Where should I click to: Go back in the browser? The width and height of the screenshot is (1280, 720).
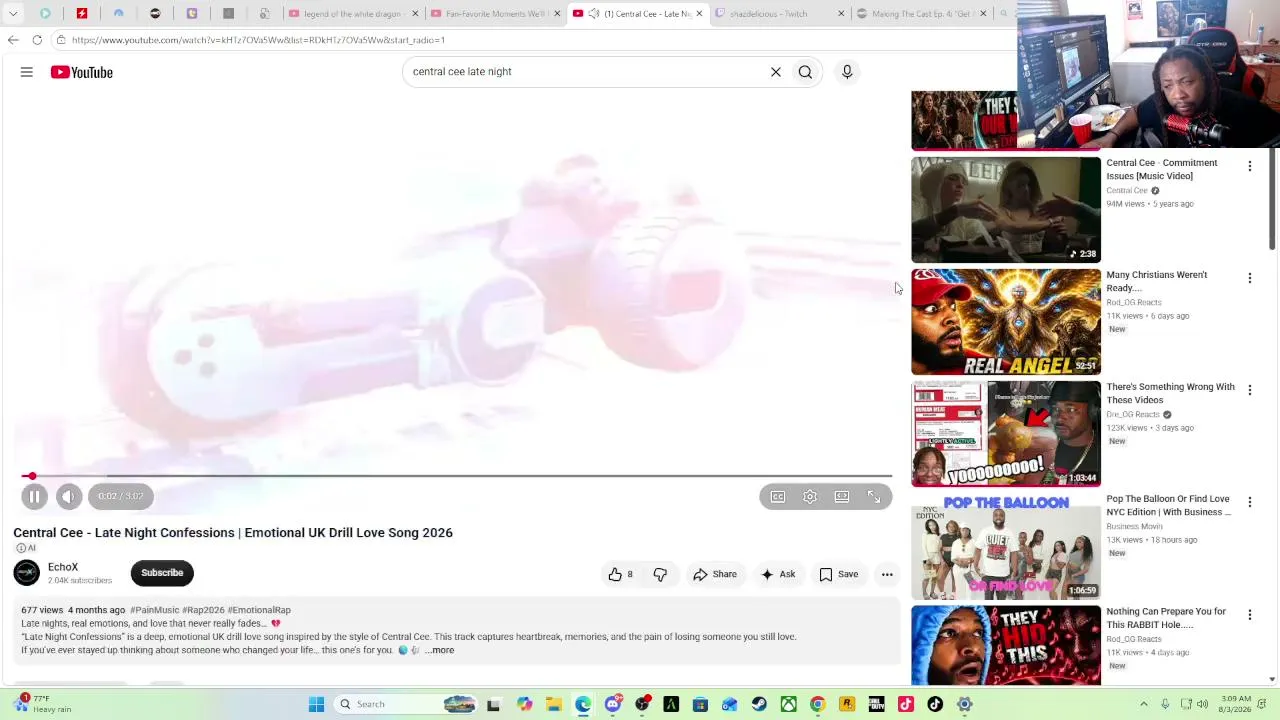pos(13,40)
